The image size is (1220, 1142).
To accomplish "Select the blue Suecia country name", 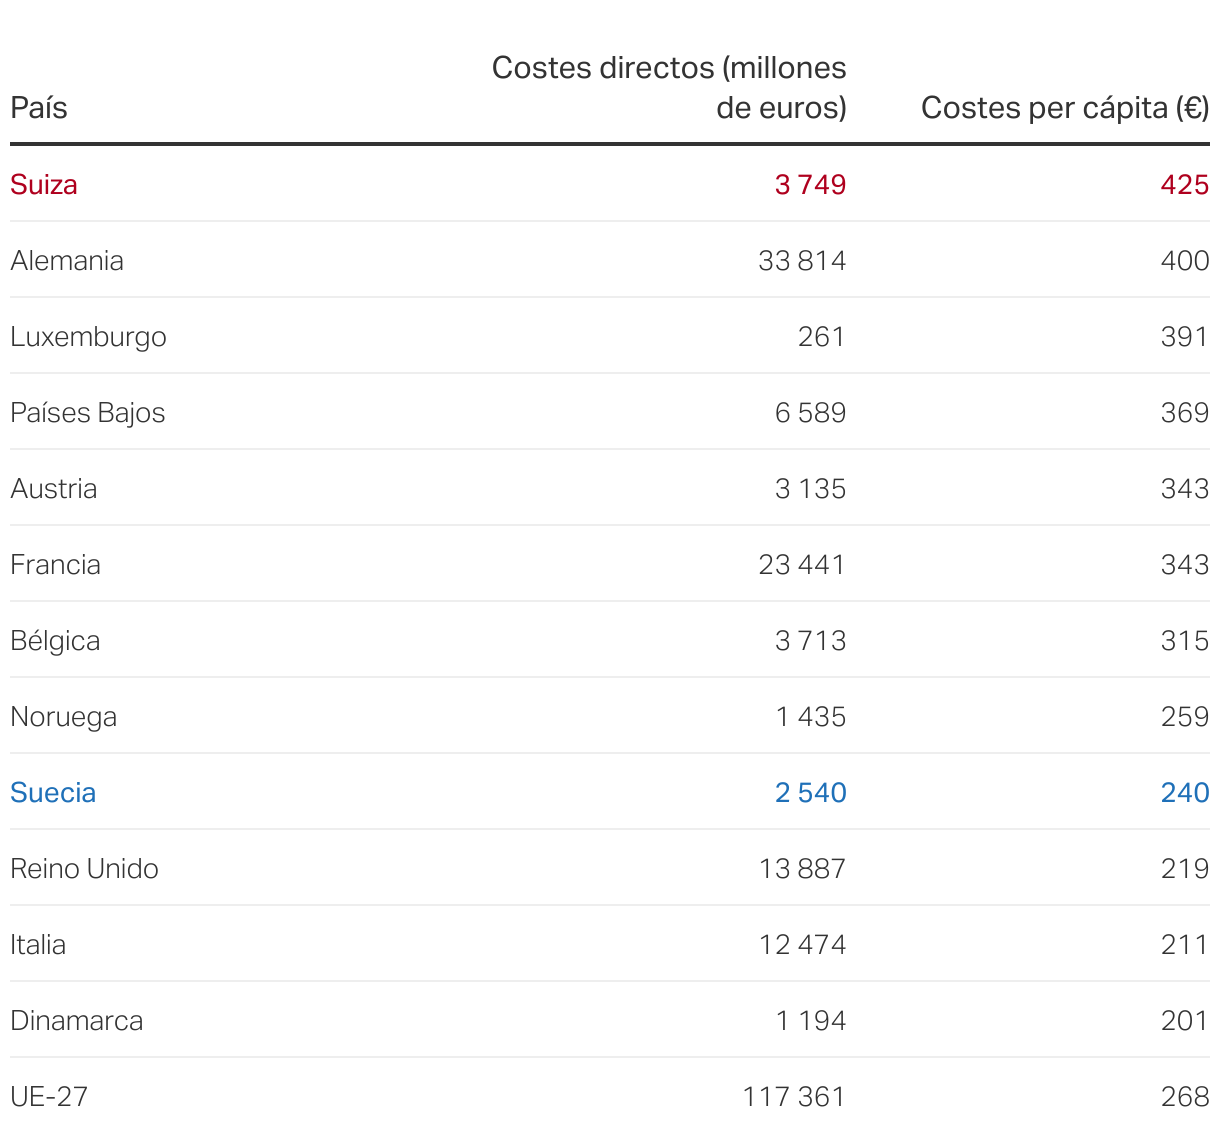I will click(53, 793).
